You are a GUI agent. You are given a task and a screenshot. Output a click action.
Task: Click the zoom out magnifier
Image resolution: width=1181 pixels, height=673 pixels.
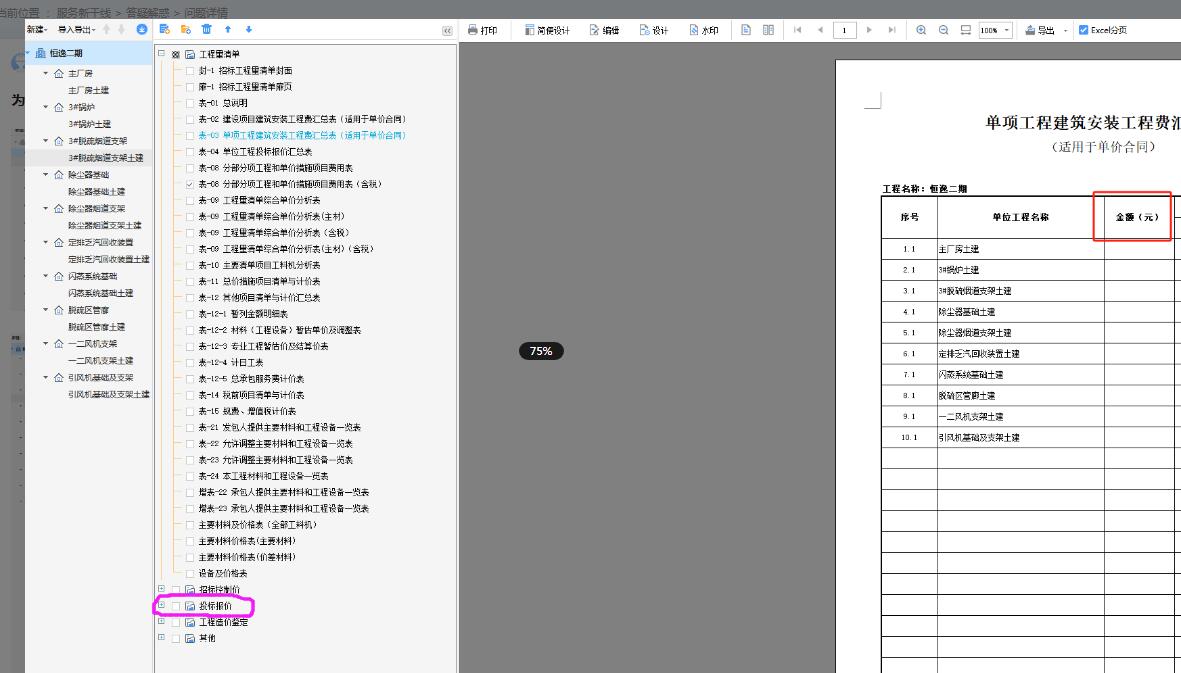pos(944,30)
